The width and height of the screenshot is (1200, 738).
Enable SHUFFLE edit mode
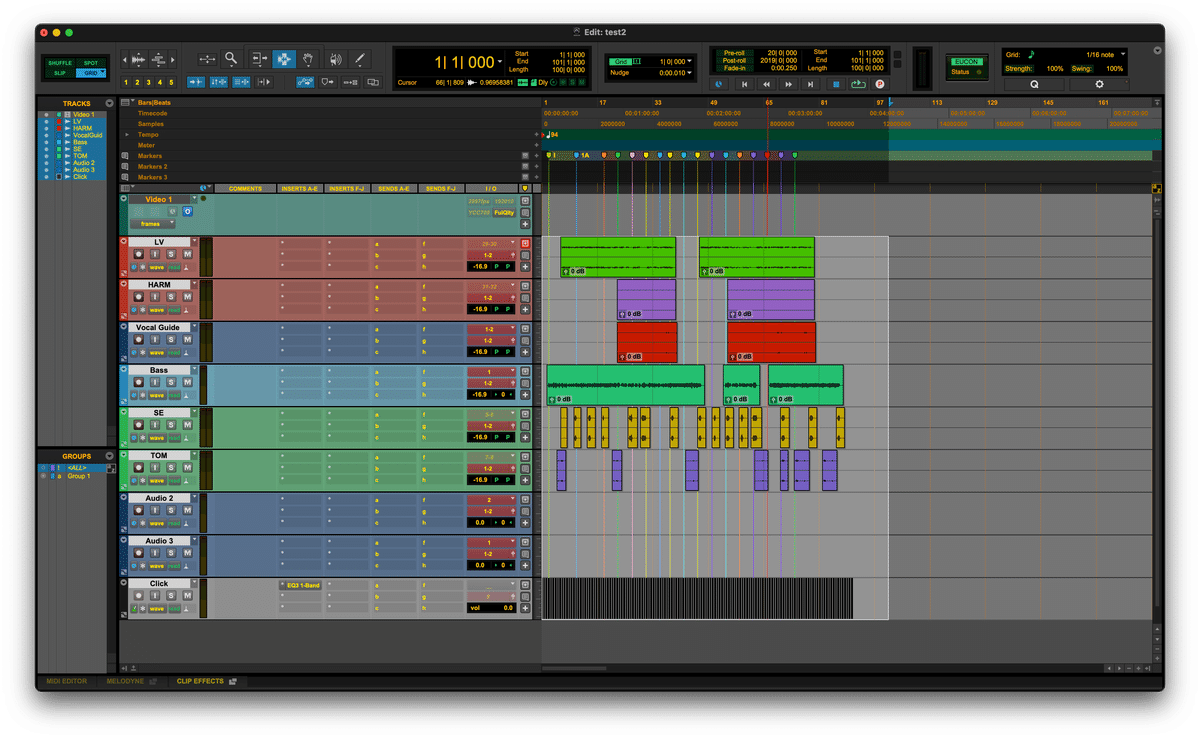[x=60, y=63]
